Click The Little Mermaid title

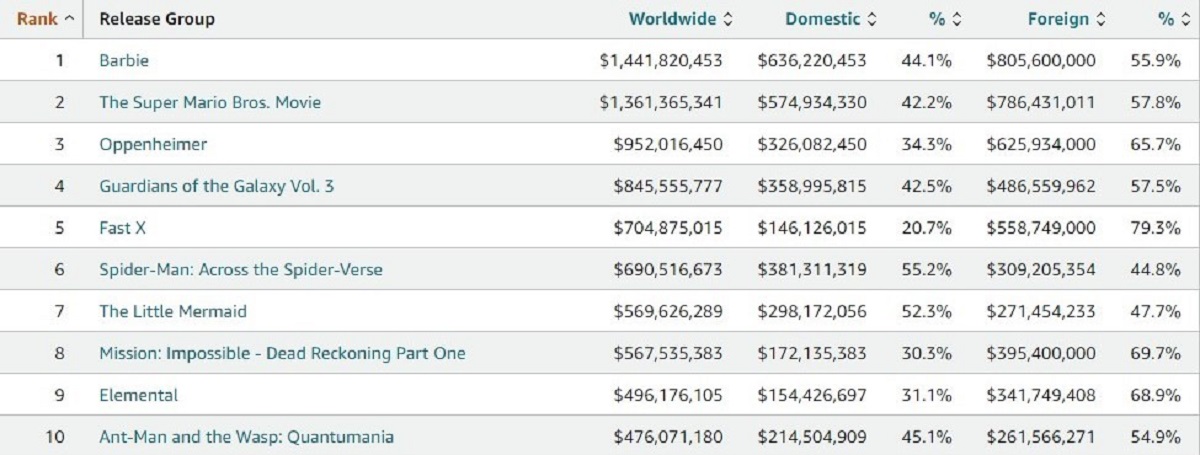172,311
